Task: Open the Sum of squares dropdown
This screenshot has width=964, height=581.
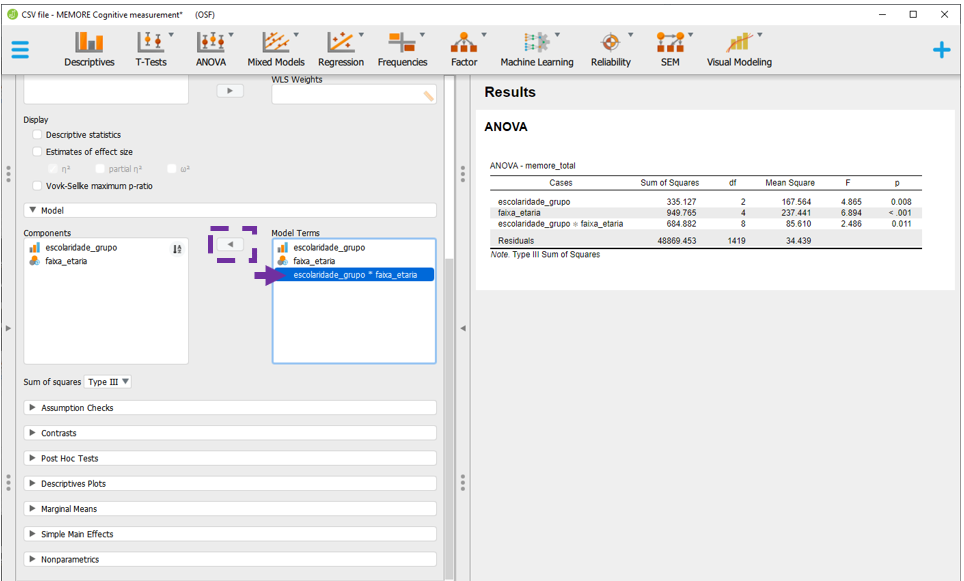Action: point(108,382)
